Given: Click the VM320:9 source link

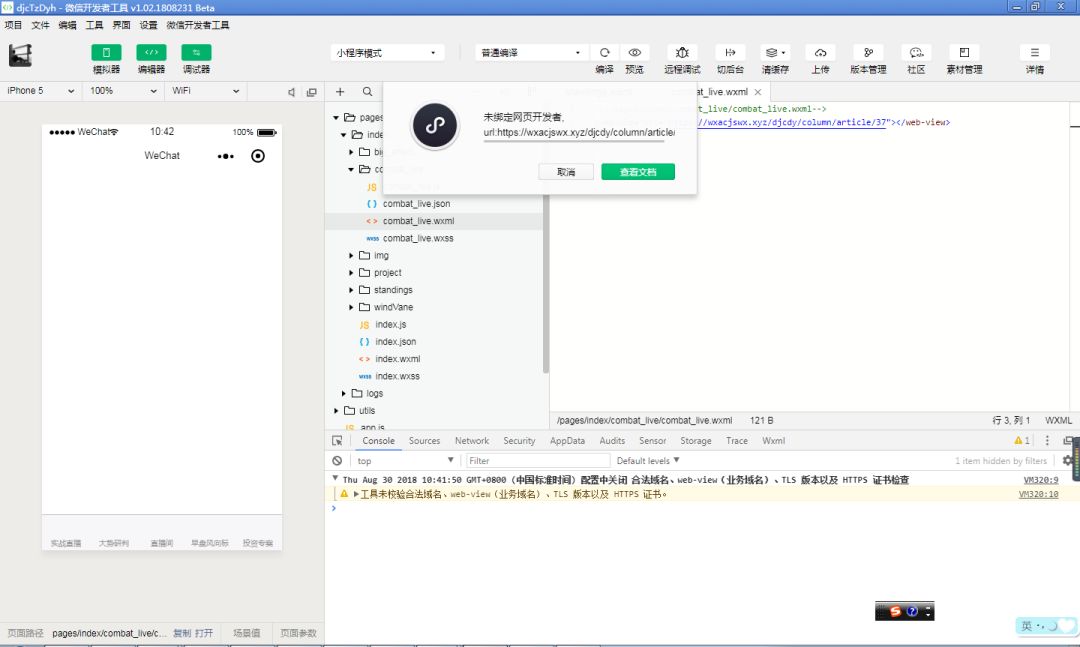Looking at the screenshot, I should tap(1041, 480).
